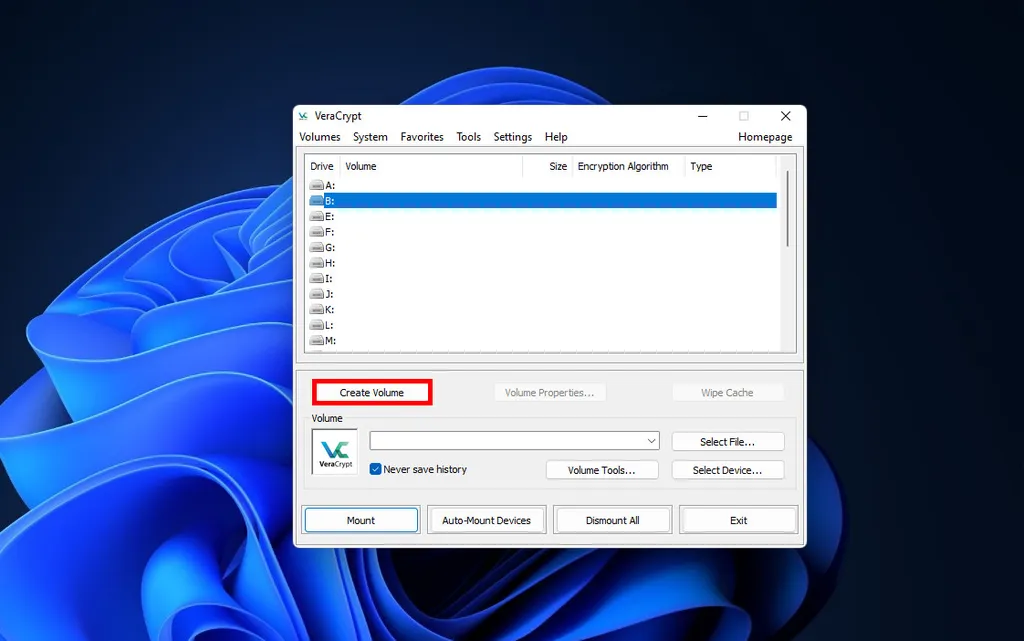Choose the J: drive icon
Image resolution: width=1024 pixels, height=641 pixels.
[x=317, y=294]
